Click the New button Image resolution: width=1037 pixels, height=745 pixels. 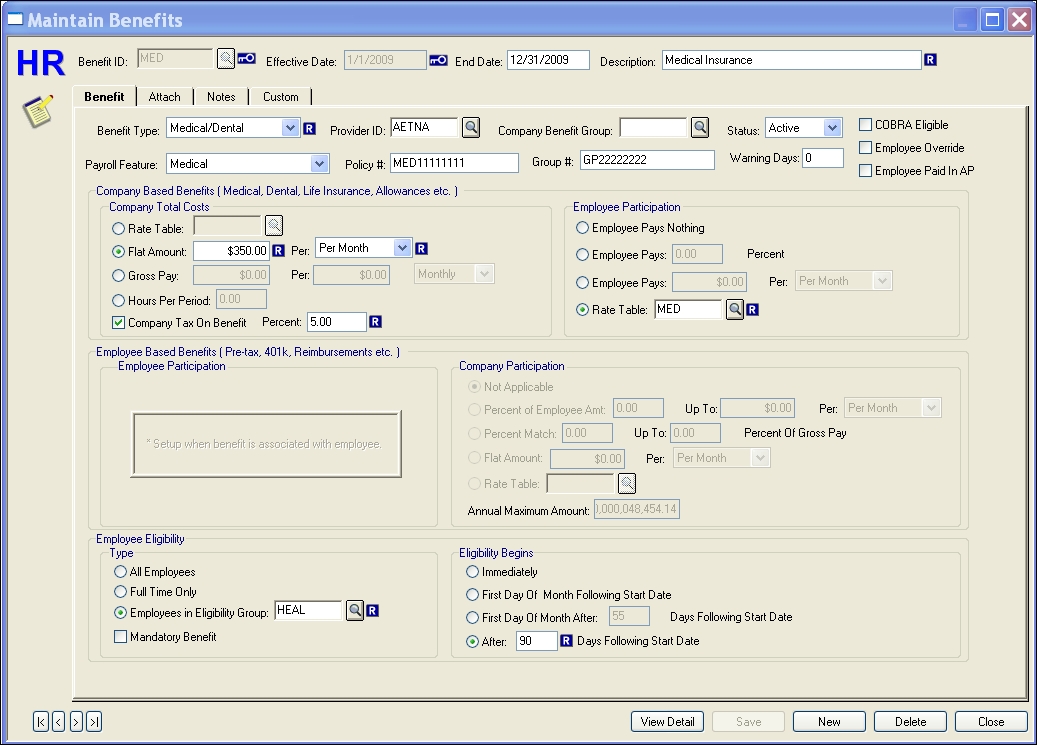point(829,722)
